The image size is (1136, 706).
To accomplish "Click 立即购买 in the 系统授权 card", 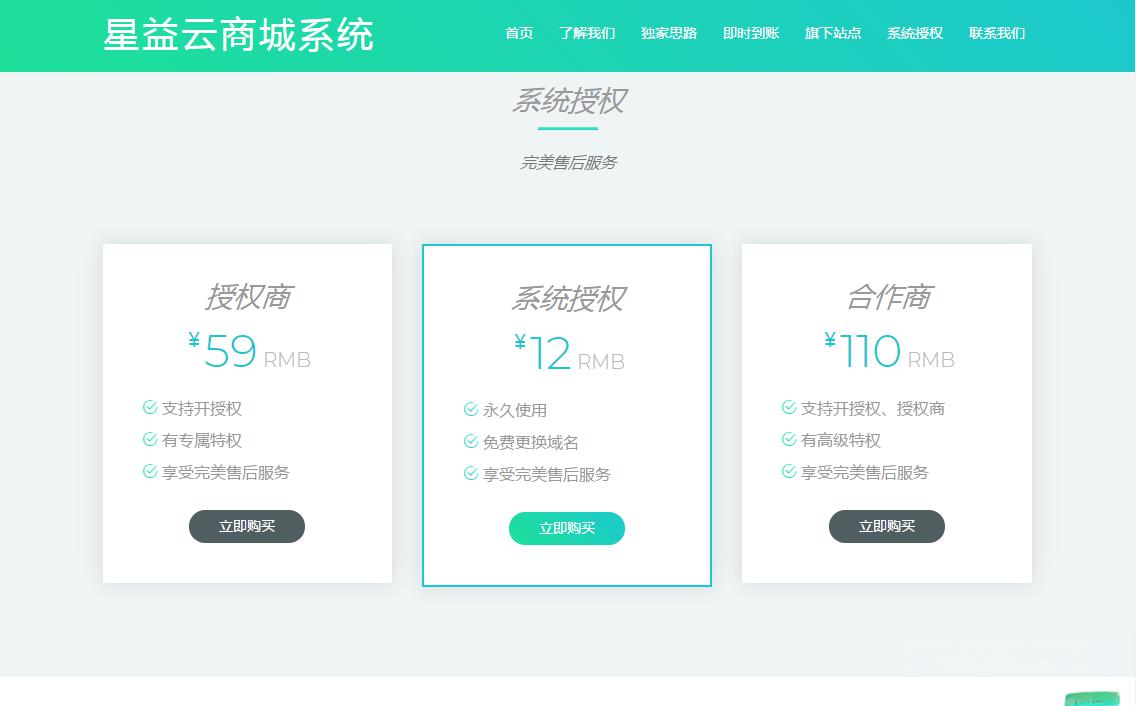I will [x=567, y=528].
